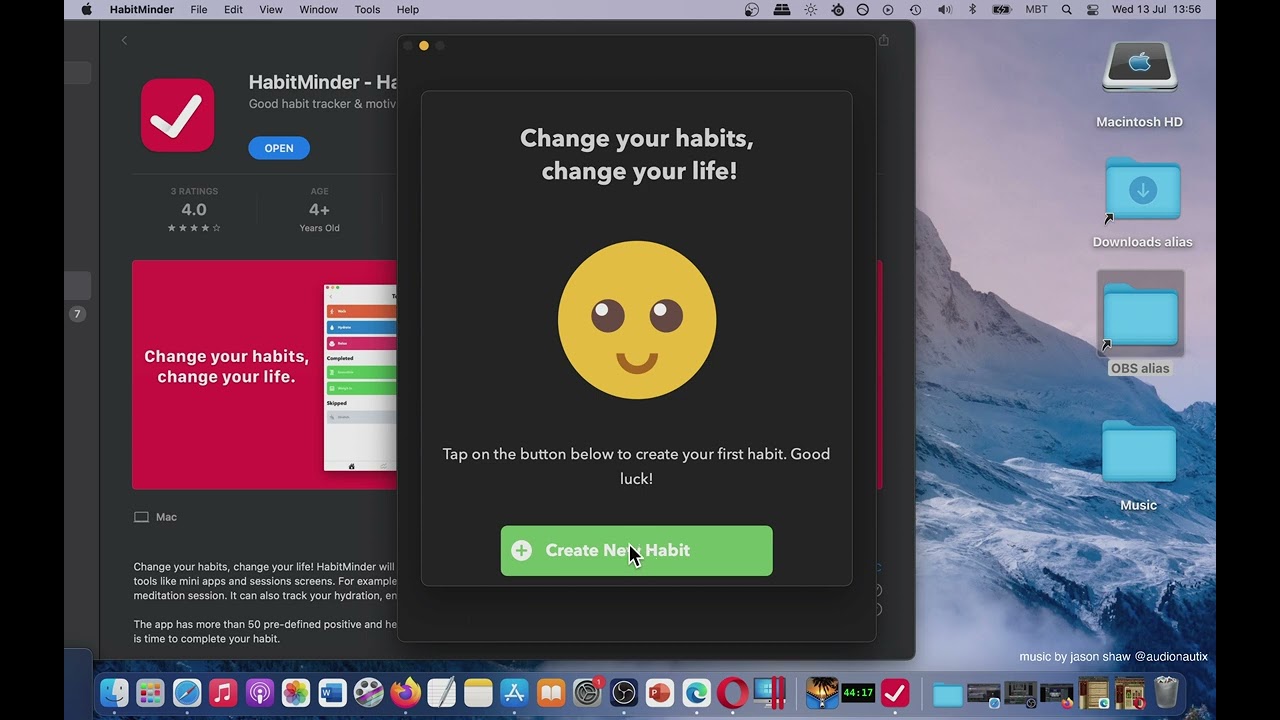Click the Create New Habit button
This screenshot has height=720, width=1280.
point(636,551)
